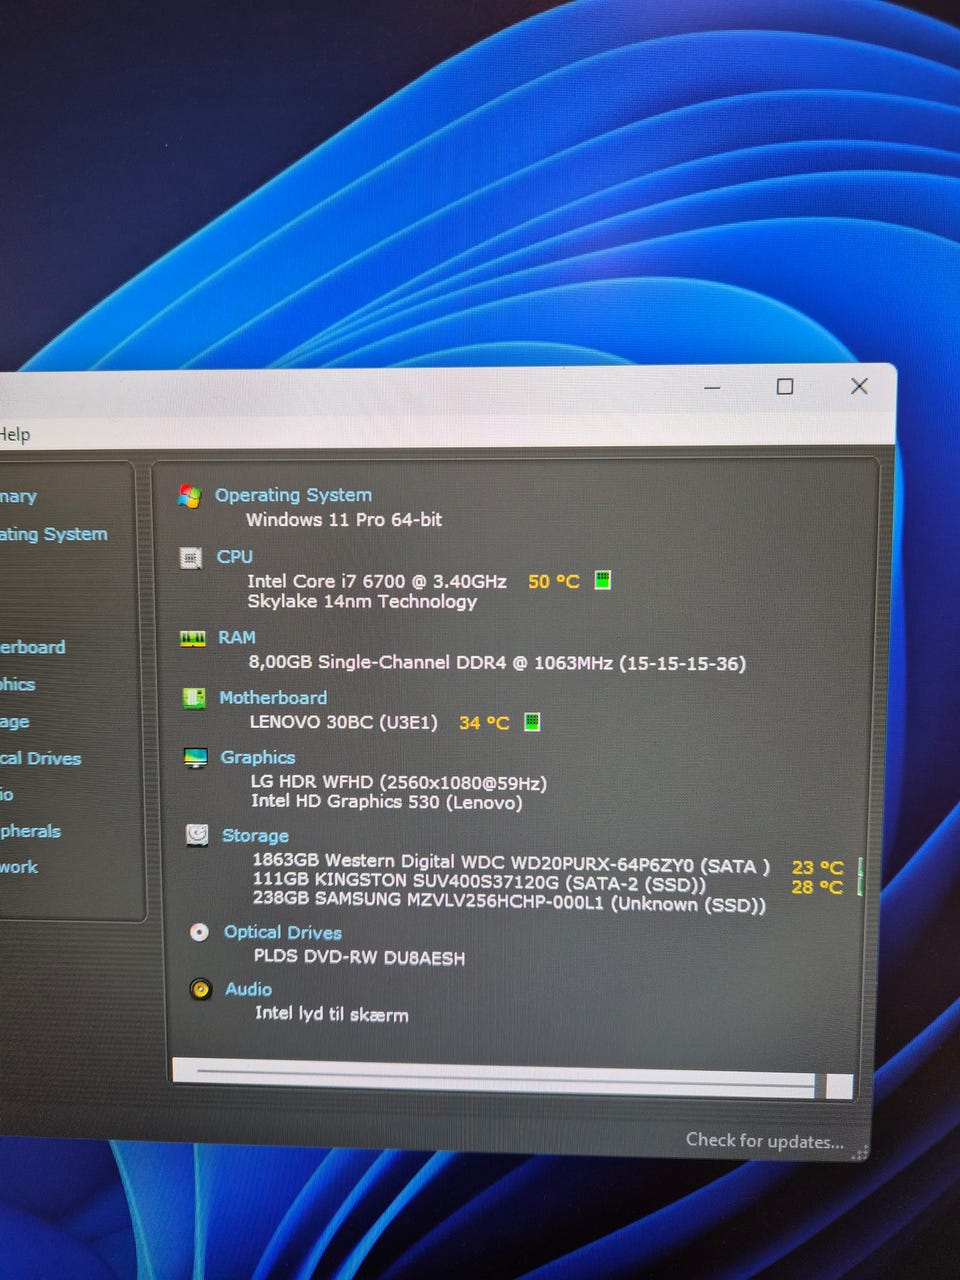The height and width of the screenshot is (1280, 960).
Task: Open the Operating System section link
Action: [293, 495]
